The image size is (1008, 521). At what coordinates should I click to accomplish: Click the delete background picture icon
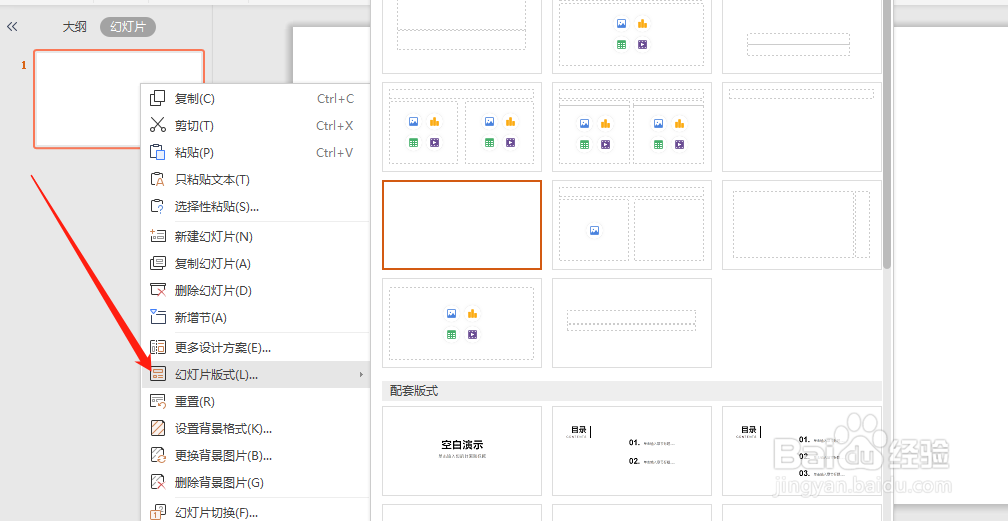(x=158, y=482)
